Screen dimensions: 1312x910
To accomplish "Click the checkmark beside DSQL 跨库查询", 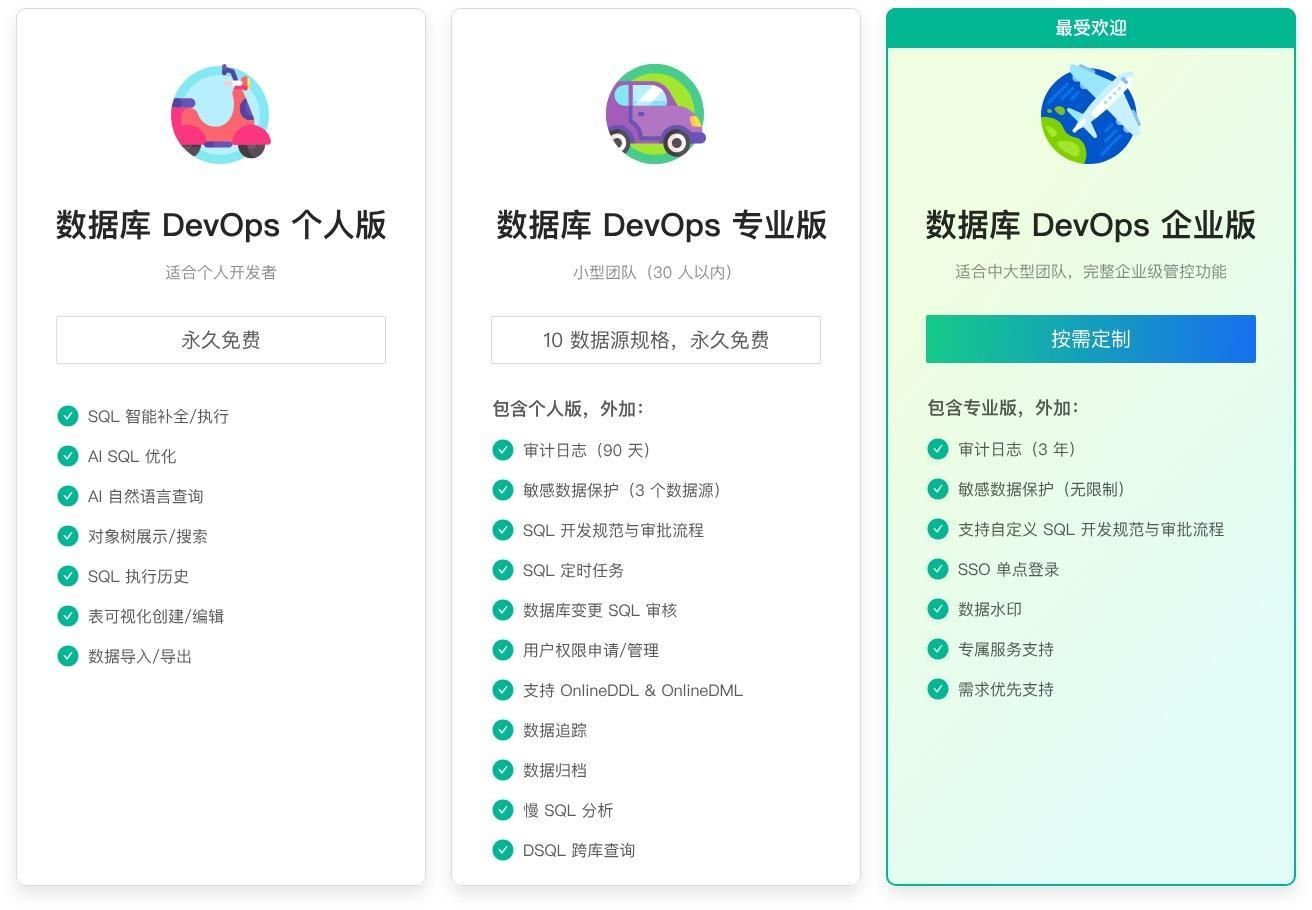I will point(503,850).
